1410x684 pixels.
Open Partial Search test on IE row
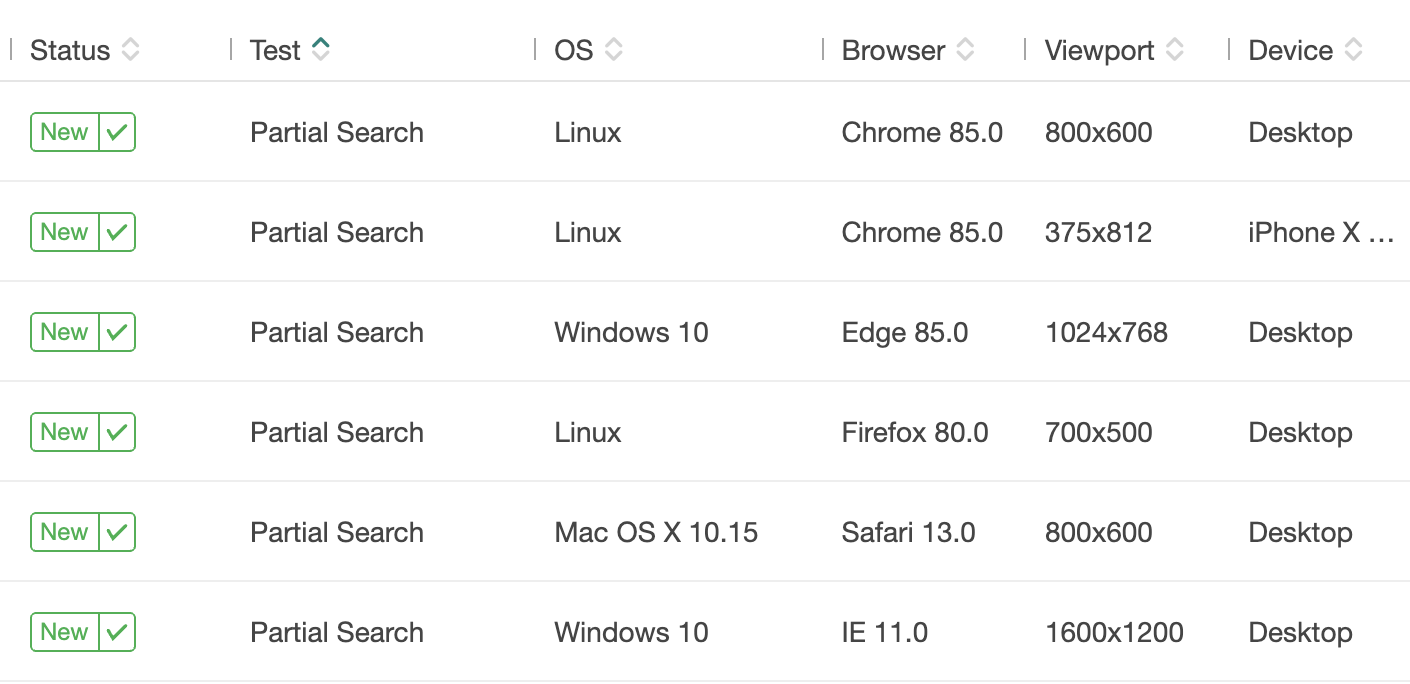click(337, 632)
